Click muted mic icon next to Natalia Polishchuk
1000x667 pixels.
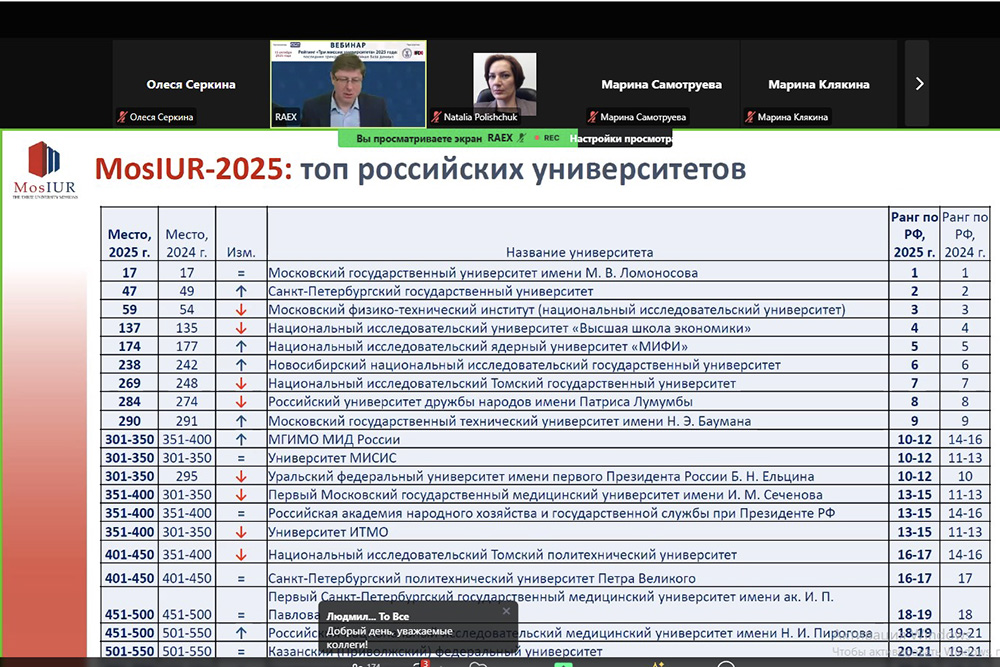click(x=437, y=118)
